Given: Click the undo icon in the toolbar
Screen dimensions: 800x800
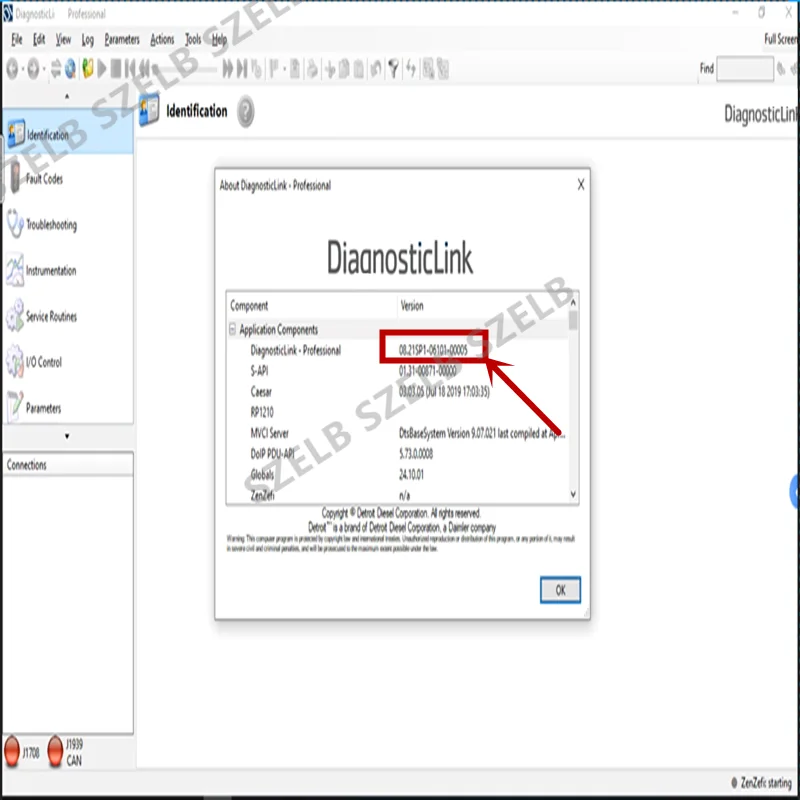Looking at the screenshot, I should tap(376, 68).
